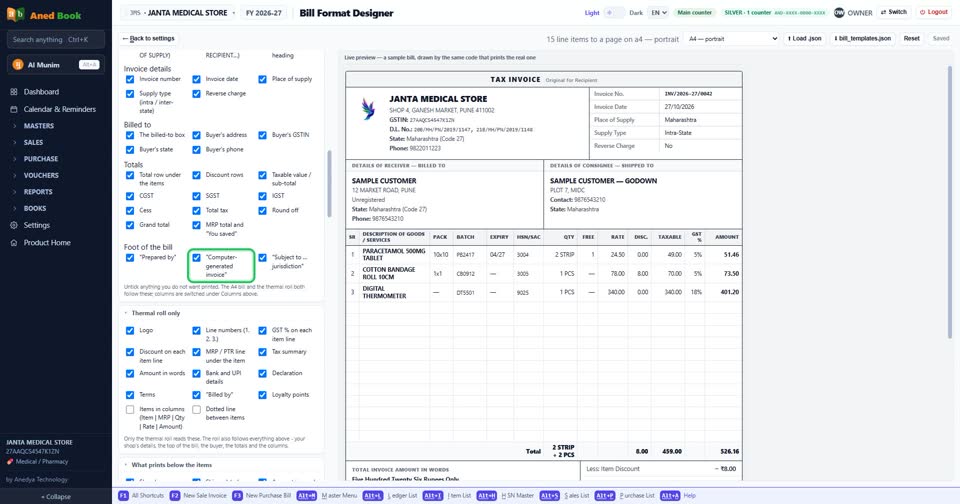Click the settings panel vertical scrollbar
This screenshot has width=960, height=504.
[329, 184]
